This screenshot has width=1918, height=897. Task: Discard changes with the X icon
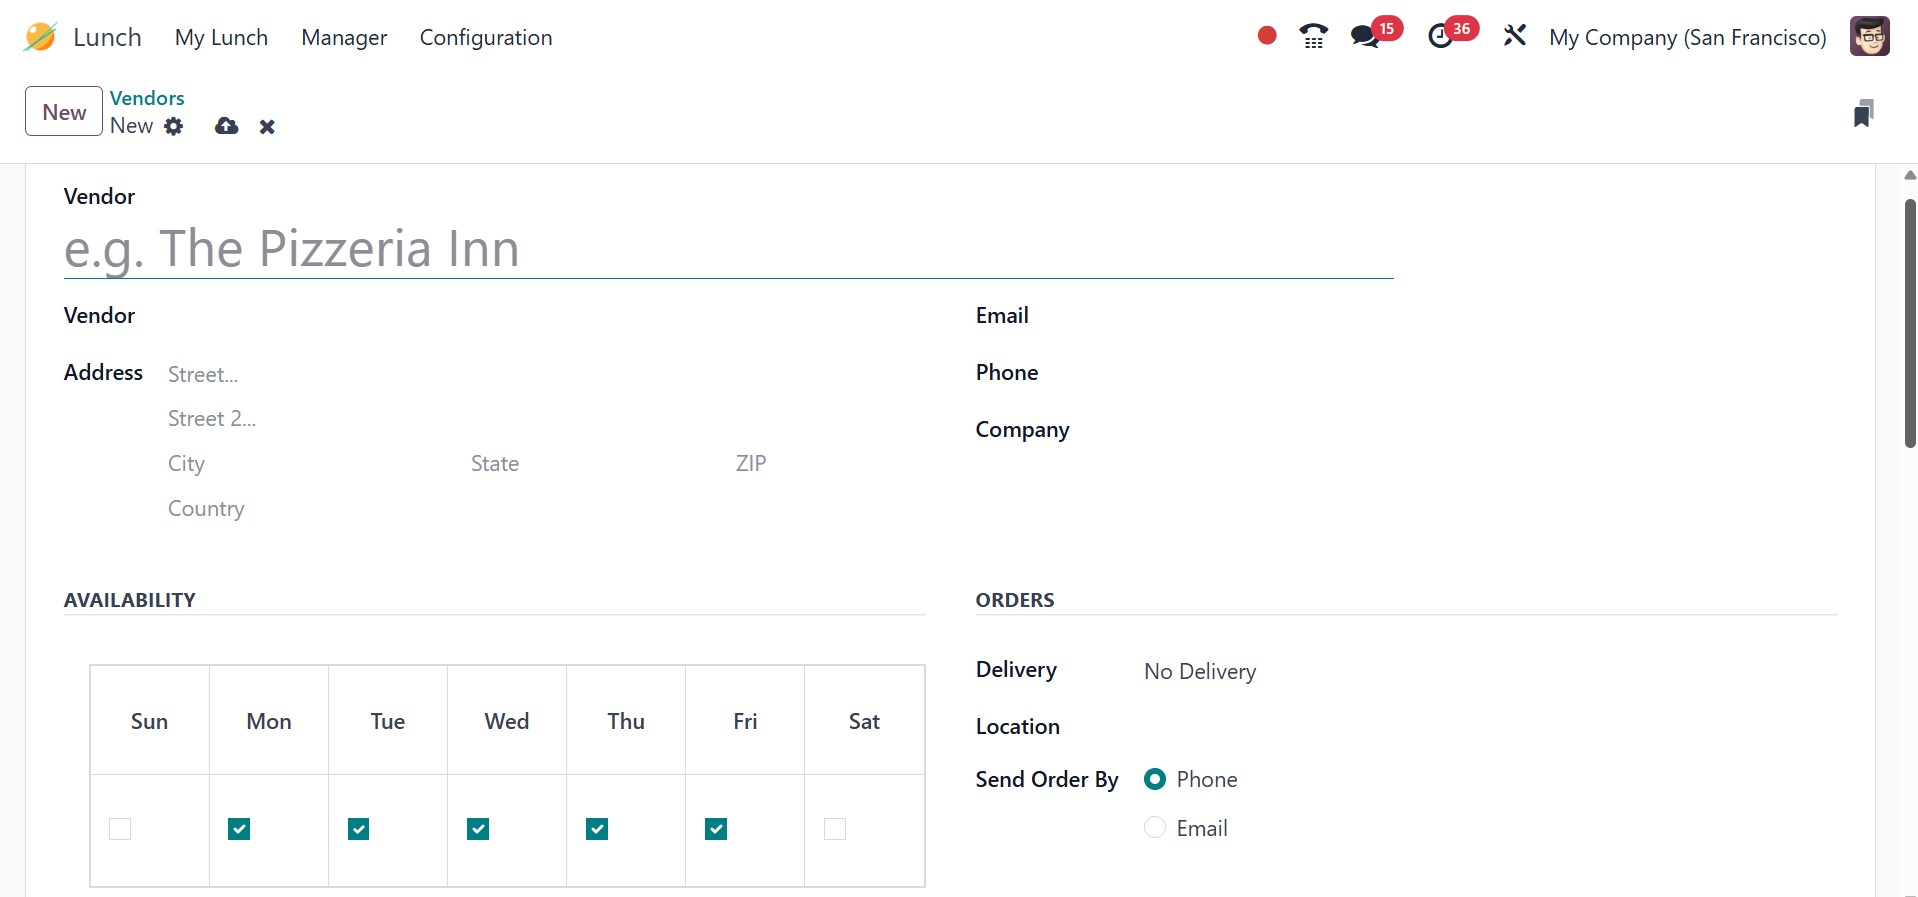pos(267,127)
